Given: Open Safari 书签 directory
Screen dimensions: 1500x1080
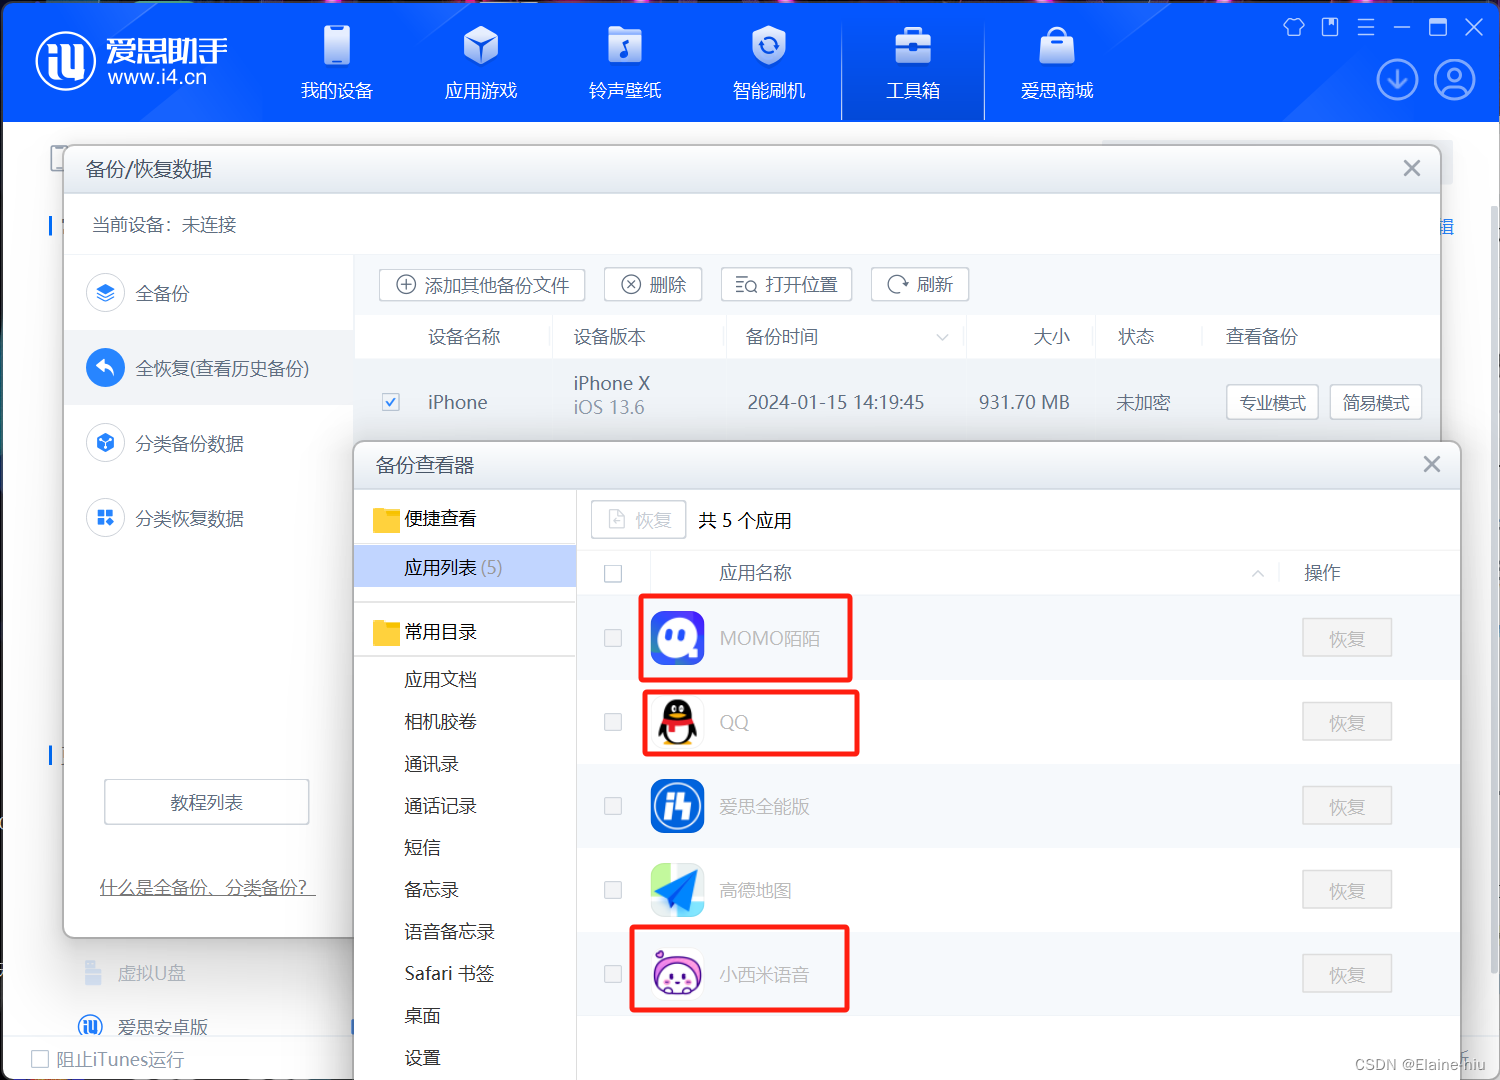Looking at the screenshot, I should tap(449, 974).
